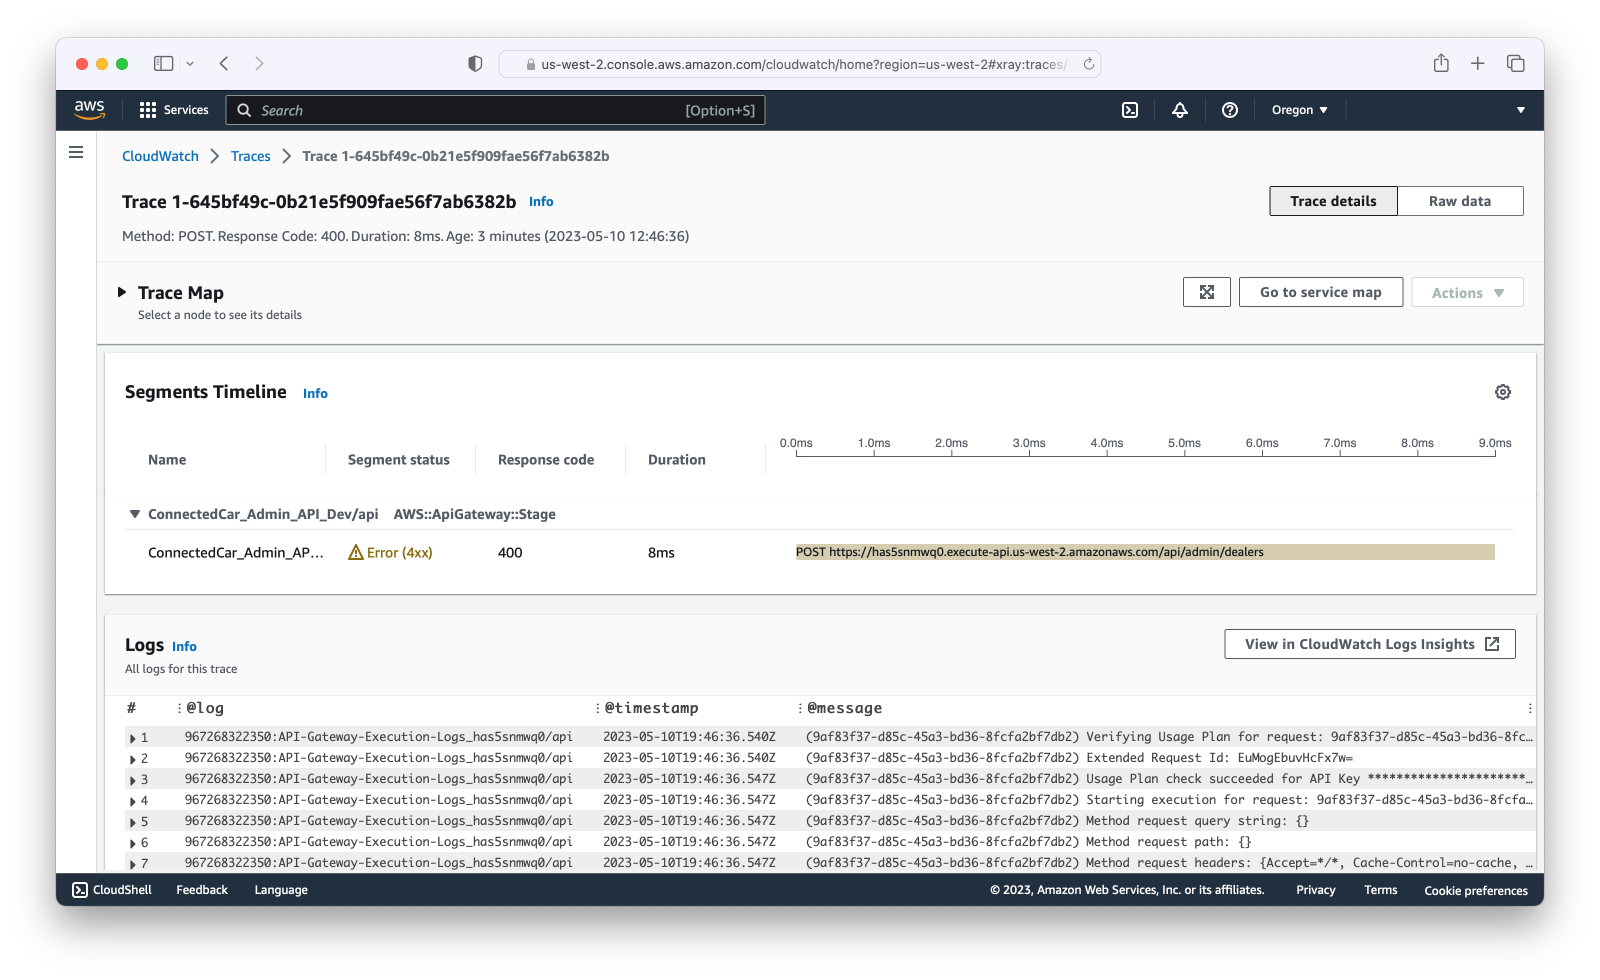The width and height of the screenshot is (1600, 980).
Task: Click the @message column header
Action: (x=845, y=708)
